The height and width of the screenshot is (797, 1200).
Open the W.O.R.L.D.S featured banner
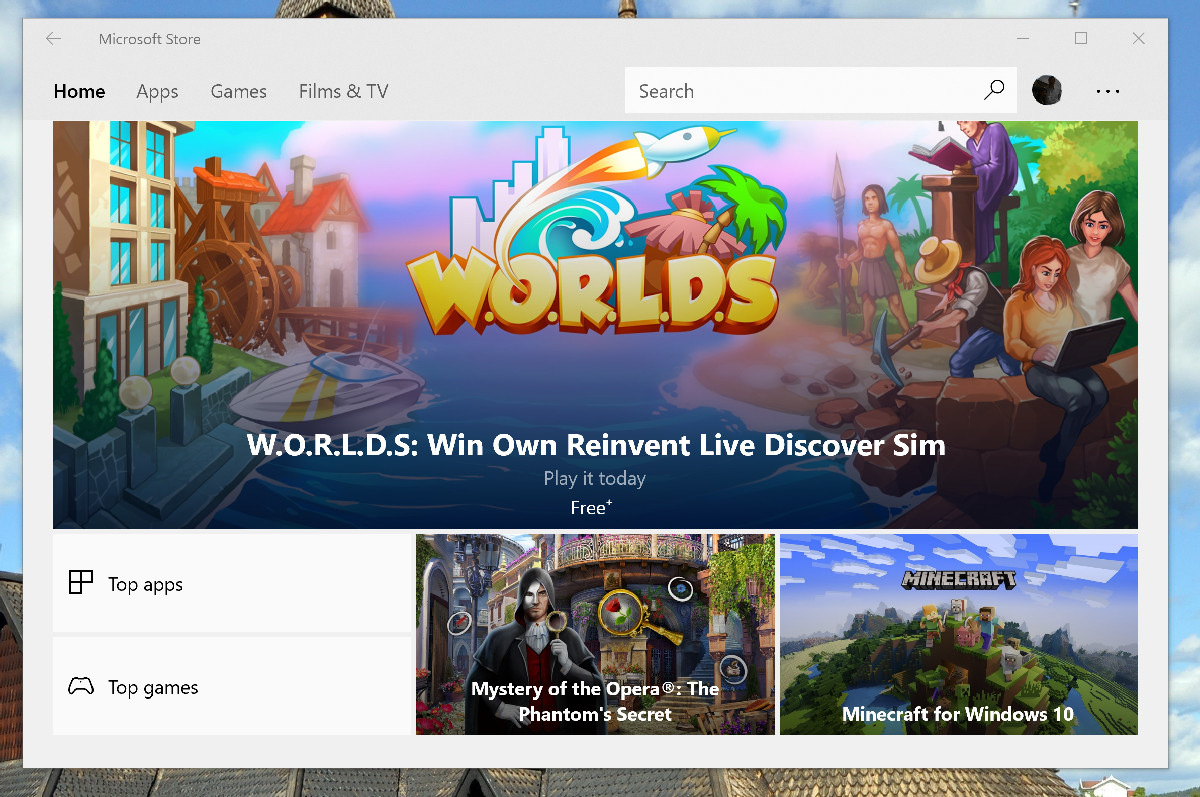pos(595,325)
